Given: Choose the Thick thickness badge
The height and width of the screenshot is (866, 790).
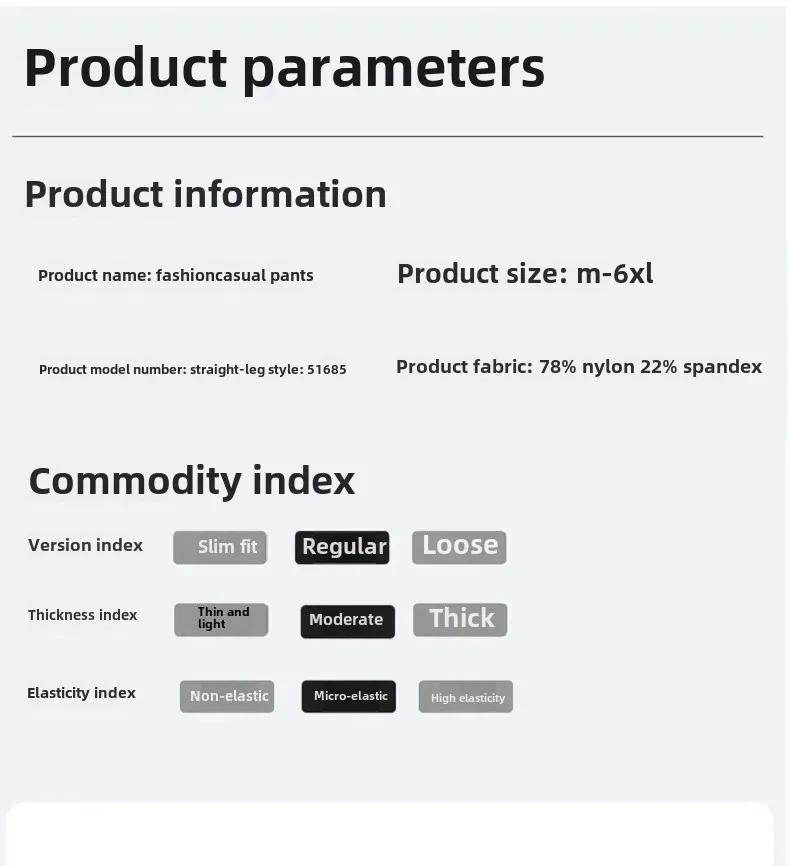Looking at the screenshot, I should (x=460, y=620).
